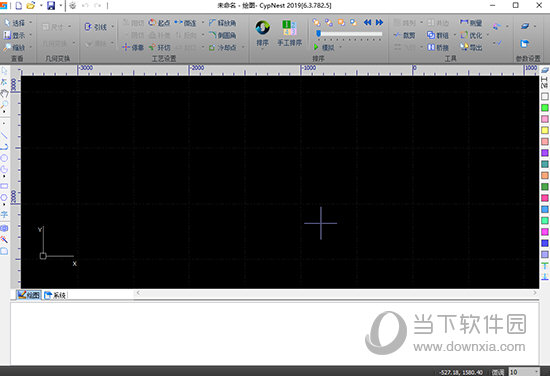This screenshot has height=376, width=550.
Task: Set 起点 start point
Action: (159, 23)
